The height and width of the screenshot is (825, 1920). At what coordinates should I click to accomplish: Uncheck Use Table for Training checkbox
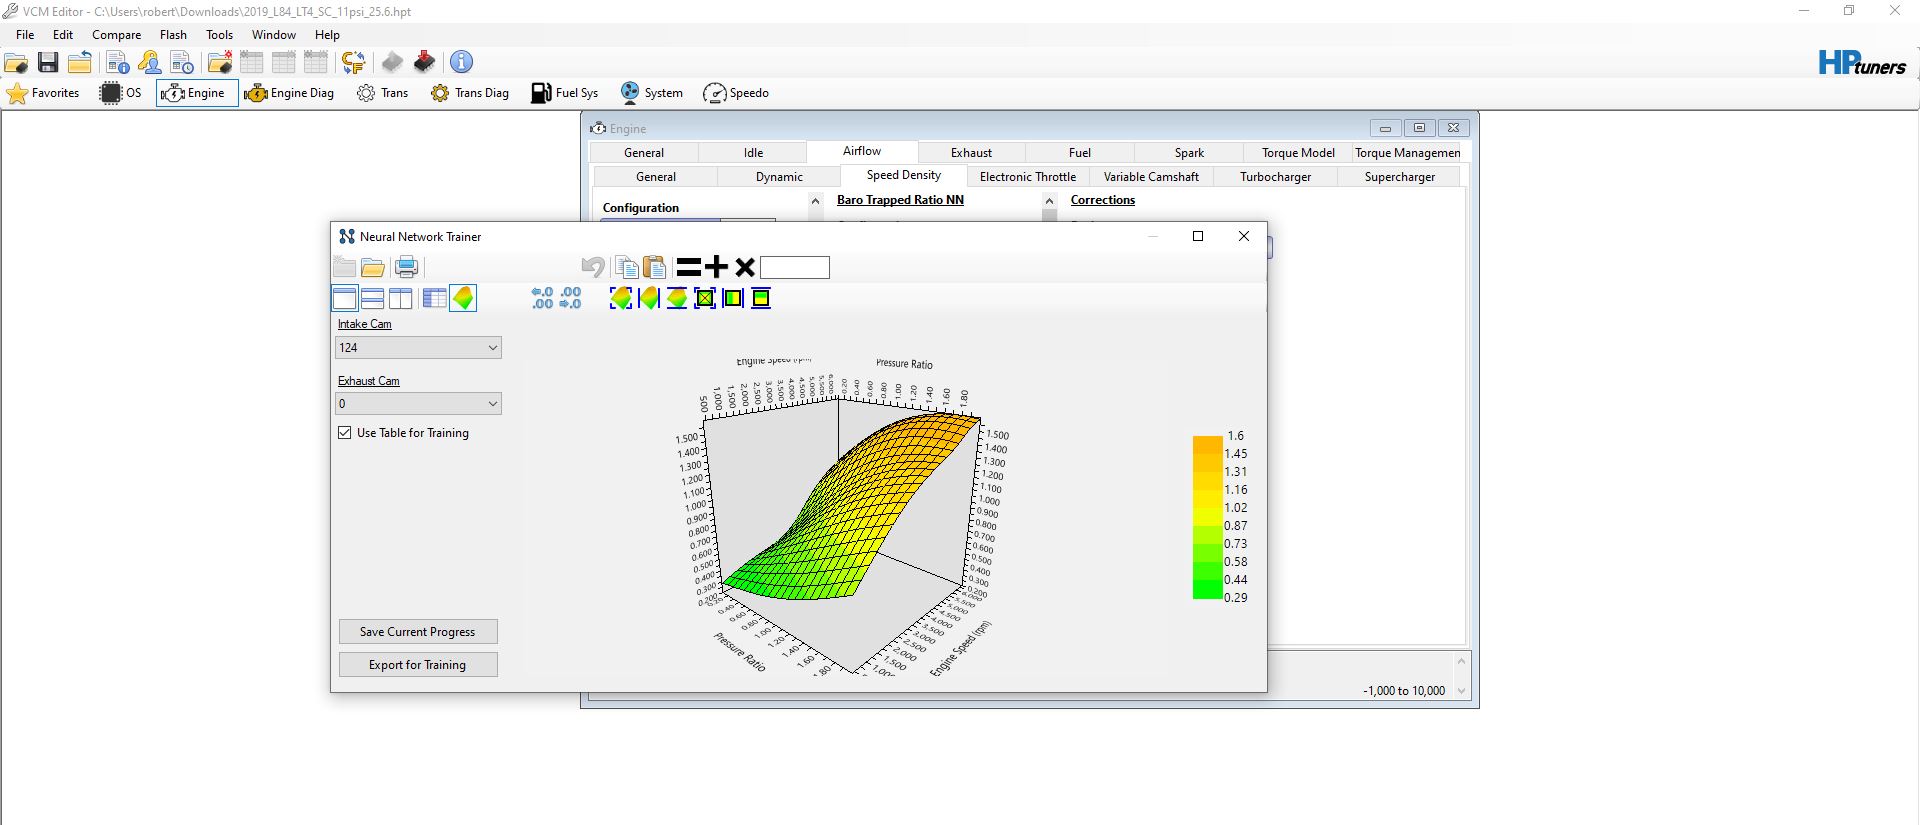[x=345, y=433]
